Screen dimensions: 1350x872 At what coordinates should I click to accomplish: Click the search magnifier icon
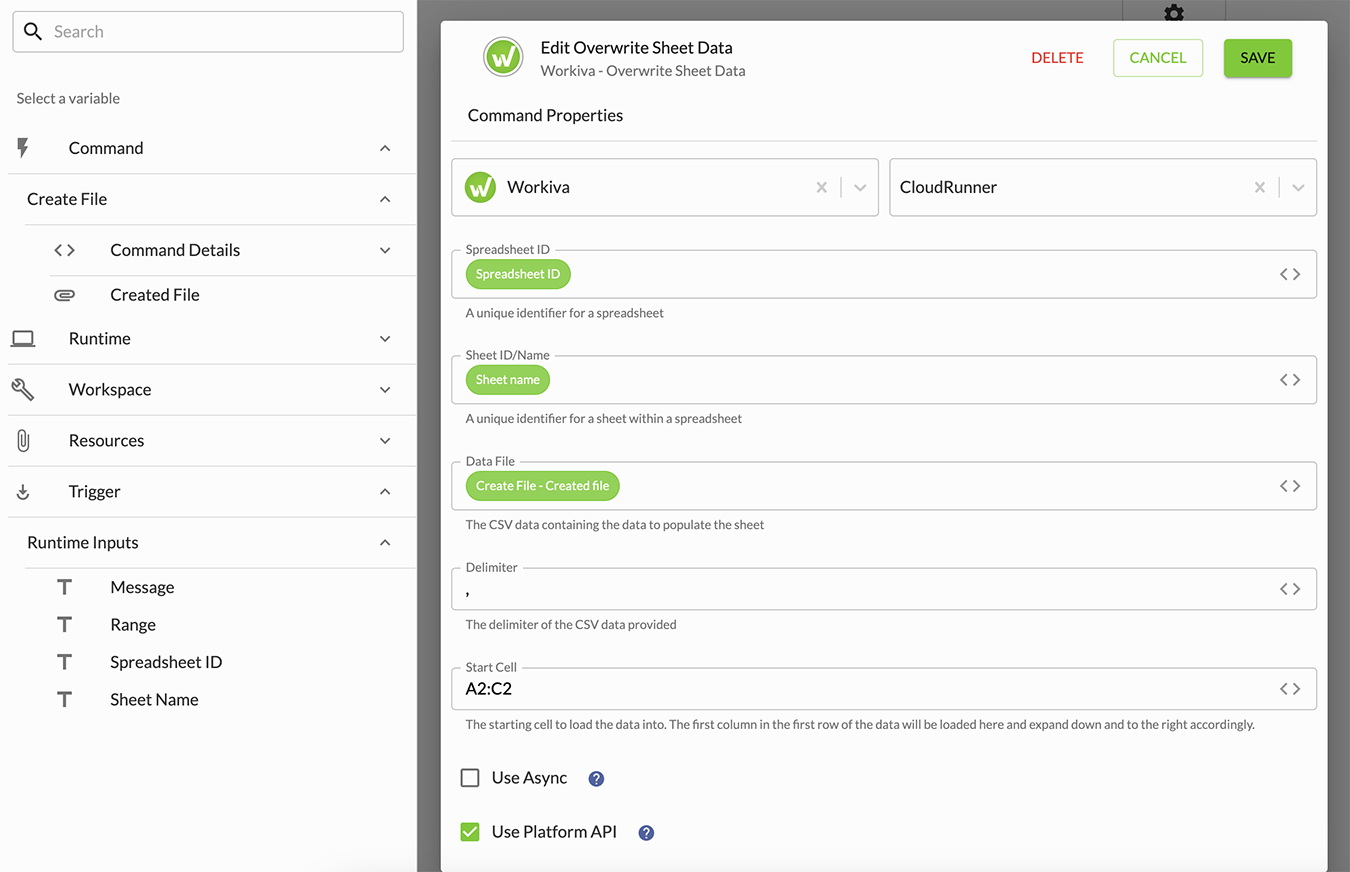pyautogui.click(x=33, y=32)
